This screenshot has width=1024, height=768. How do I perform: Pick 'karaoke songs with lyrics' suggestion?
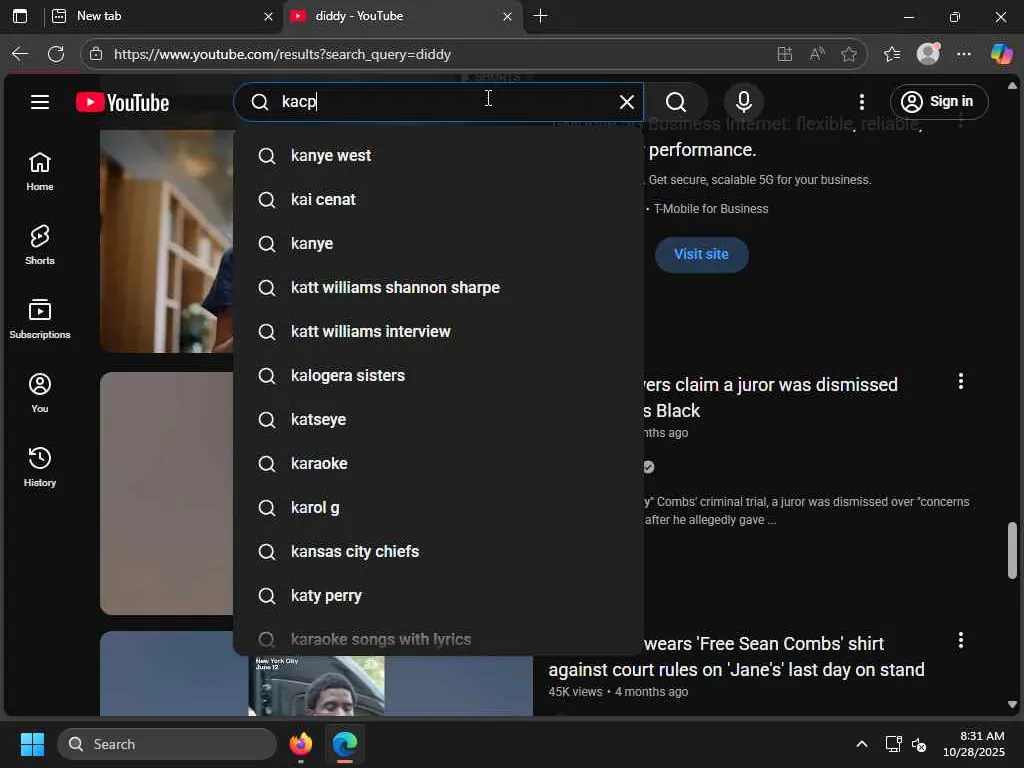438,639
